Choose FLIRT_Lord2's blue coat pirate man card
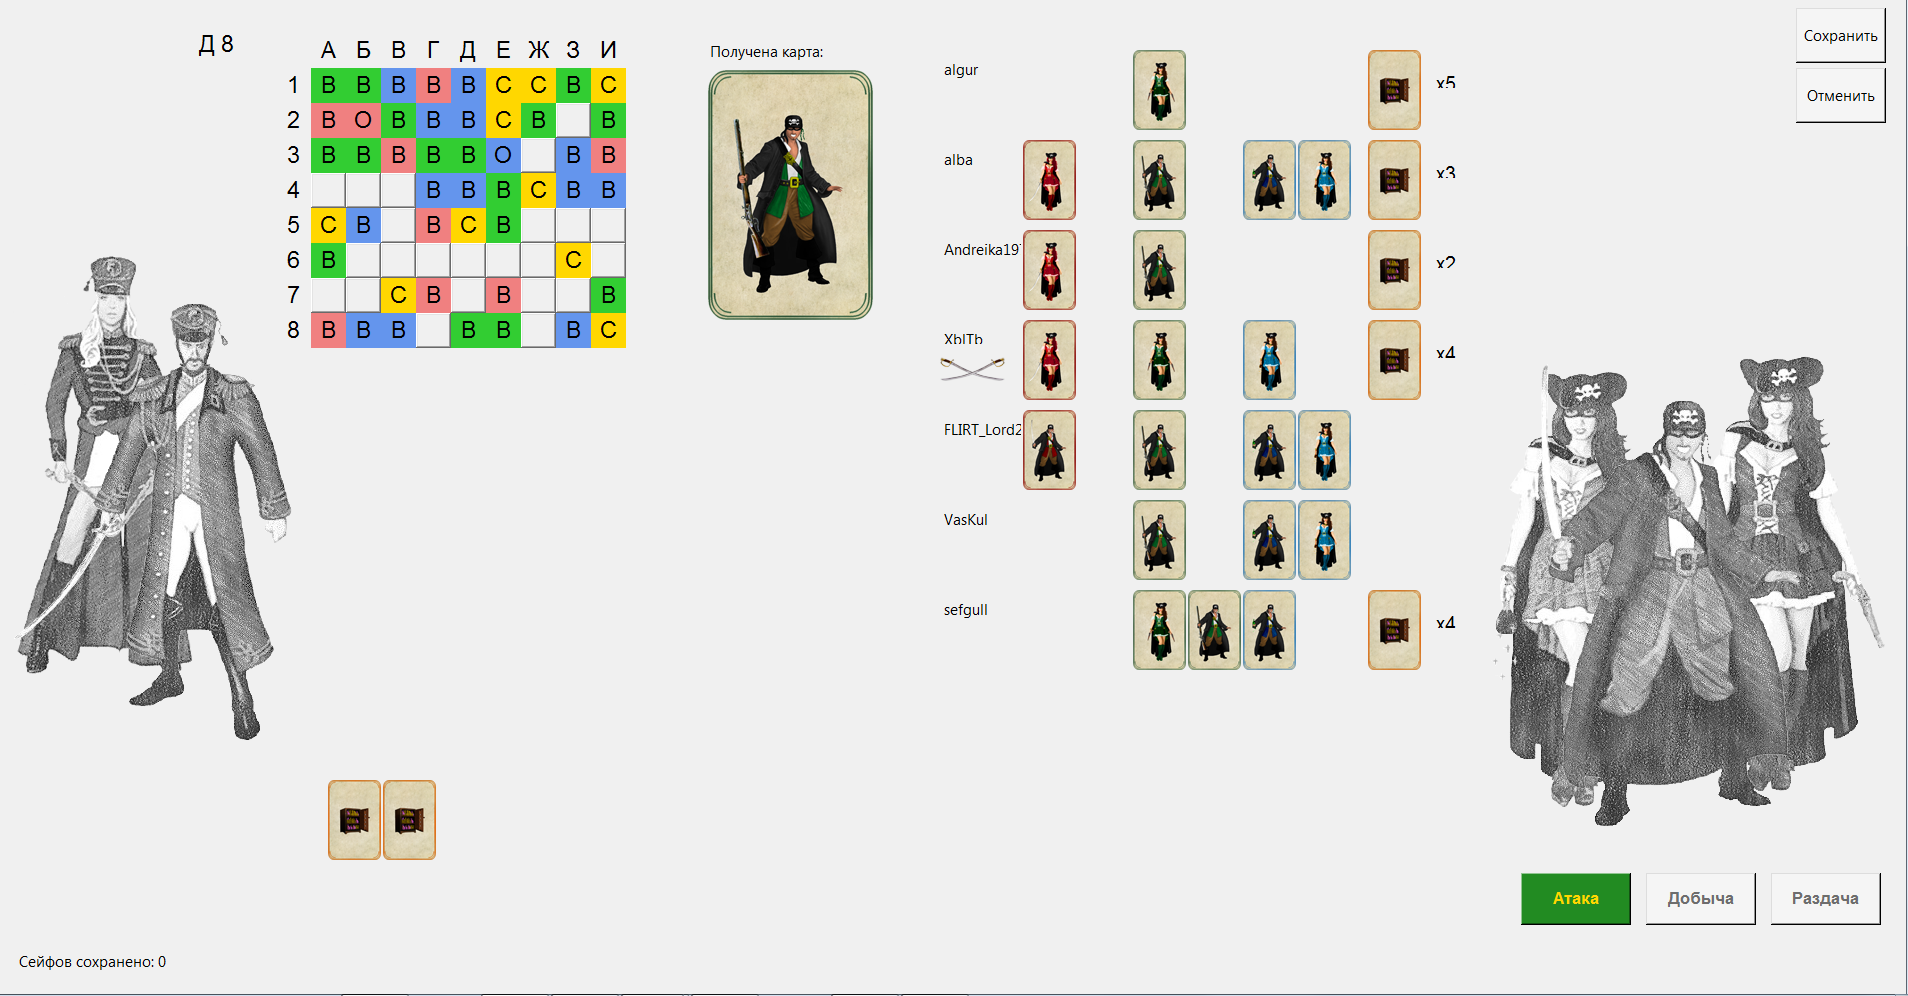This screenshot has width=1908, height=996. (1269, 450)
